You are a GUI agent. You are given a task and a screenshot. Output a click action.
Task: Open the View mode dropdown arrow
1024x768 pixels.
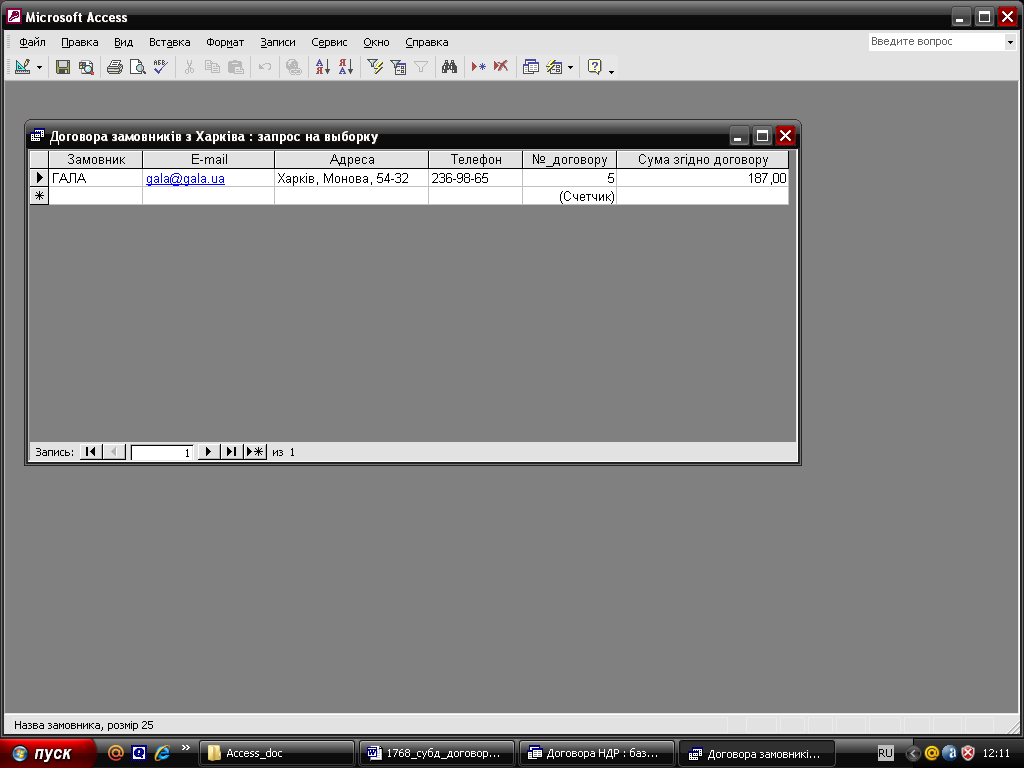click(39, 67)
